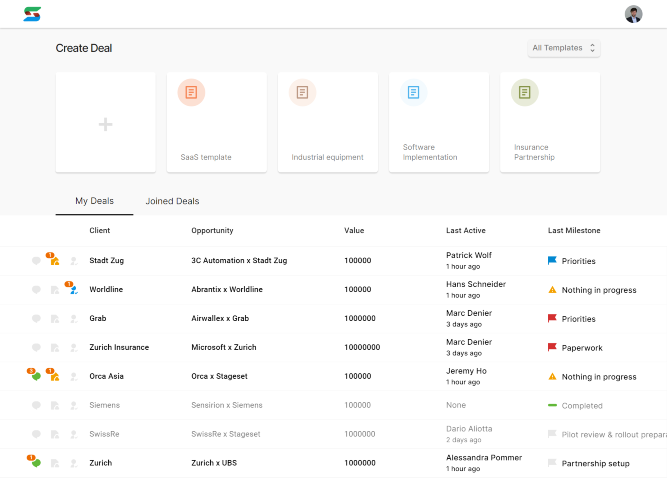The image size is (667, 500).
Task: Select the Industrial equipment template
Action: coord(328,122)
